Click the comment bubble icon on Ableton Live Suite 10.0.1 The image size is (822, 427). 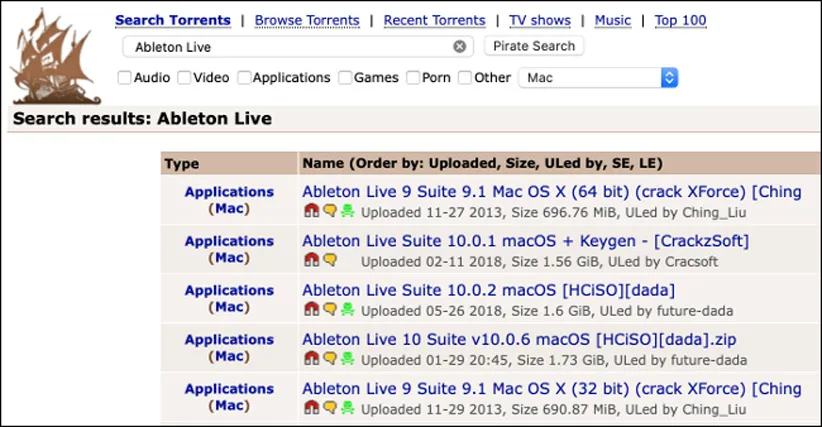click(329, 260)
